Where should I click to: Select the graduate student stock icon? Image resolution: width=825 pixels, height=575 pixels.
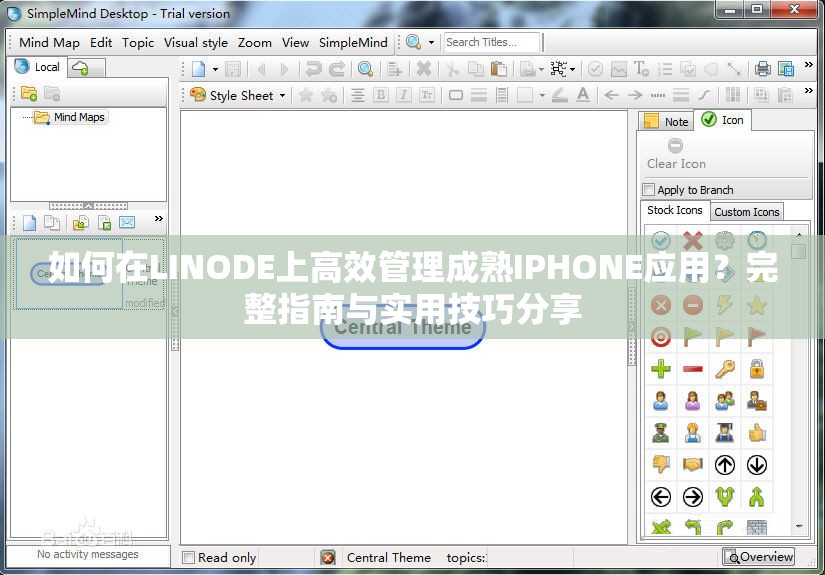pos(725,432)
